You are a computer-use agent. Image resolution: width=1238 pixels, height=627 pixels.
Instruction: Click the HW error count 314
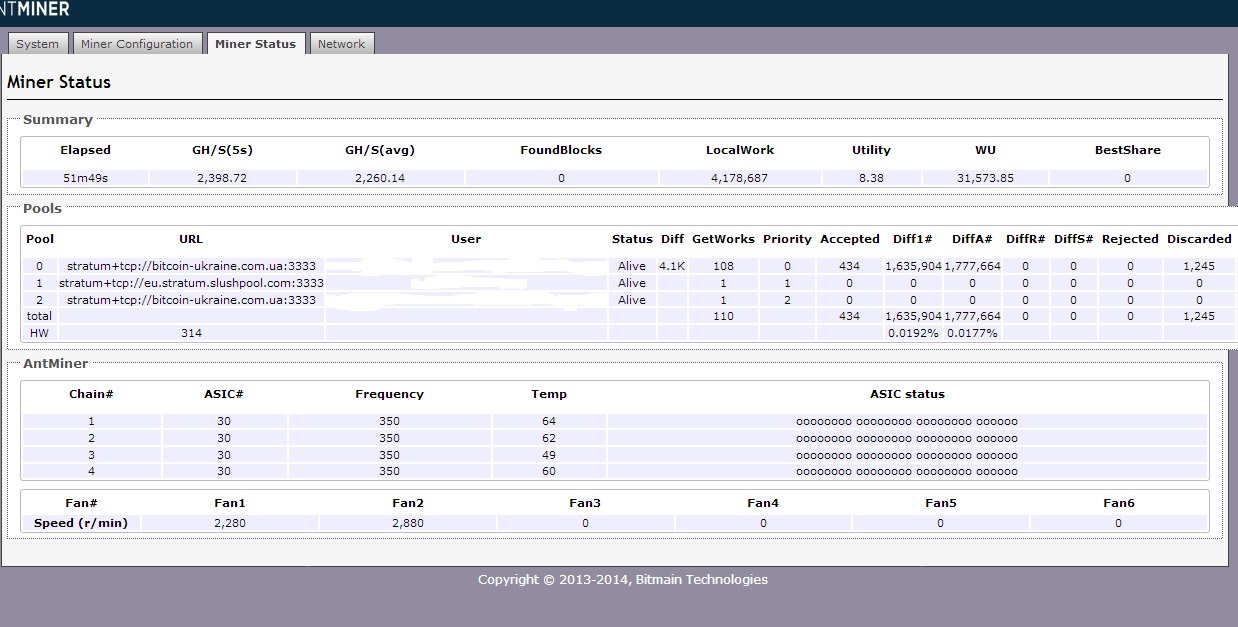tap(191, 332)
